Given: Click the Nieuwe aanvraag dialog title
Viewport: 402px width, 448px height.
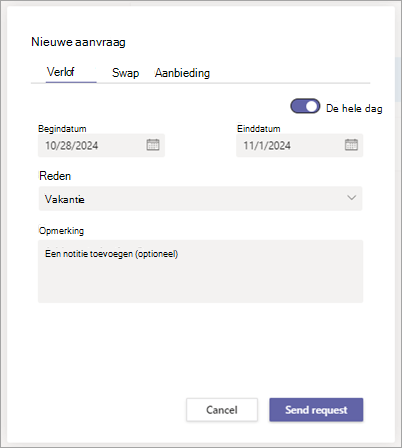Looking at the screenshot, I should 78,42.
